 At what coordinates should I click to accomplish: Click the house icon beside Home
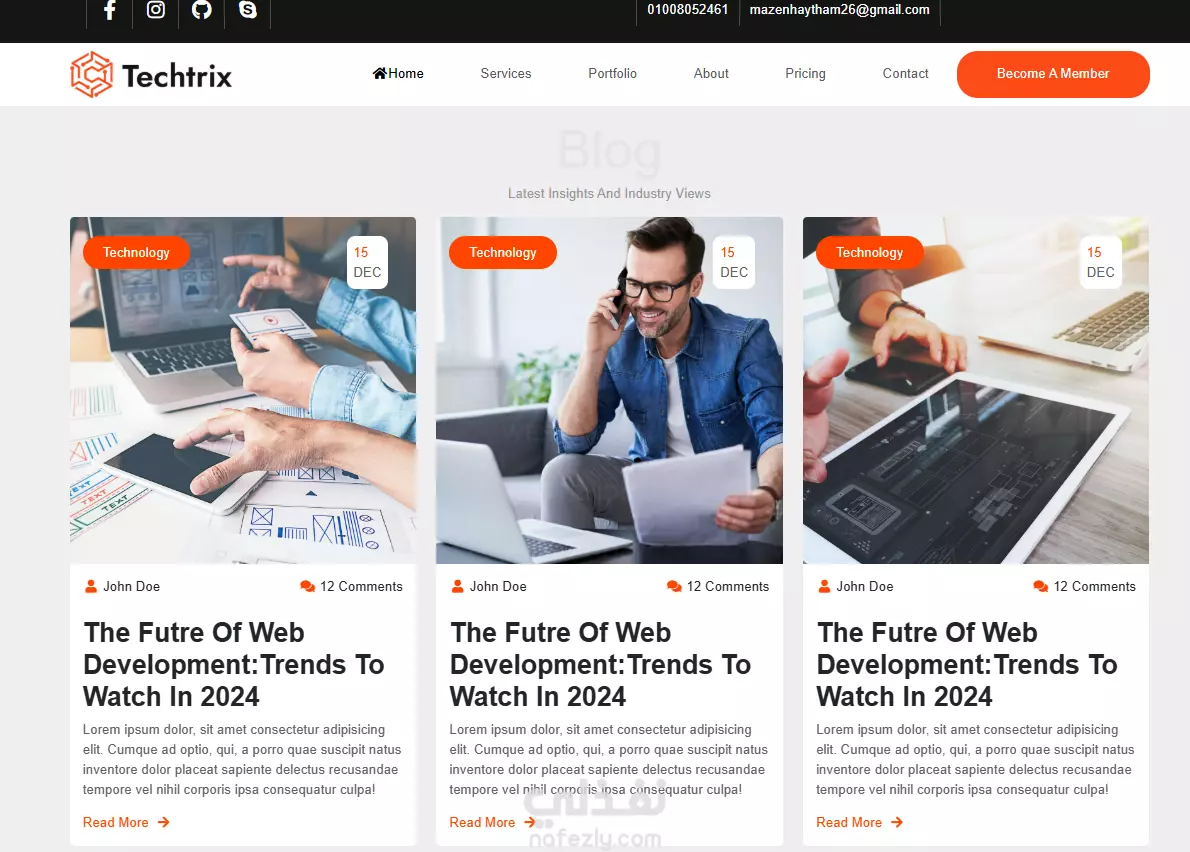(379, 74)
